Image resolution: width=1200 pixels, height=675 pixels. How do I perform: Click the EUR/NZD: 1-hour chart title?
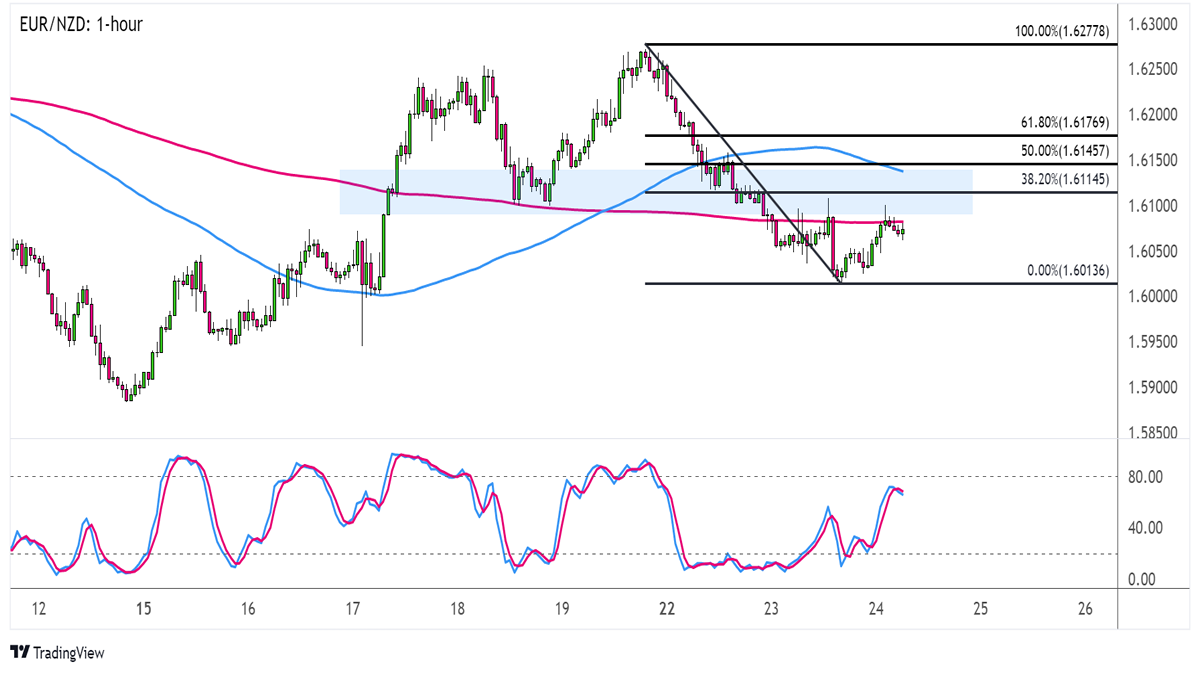tap(80, 24)
